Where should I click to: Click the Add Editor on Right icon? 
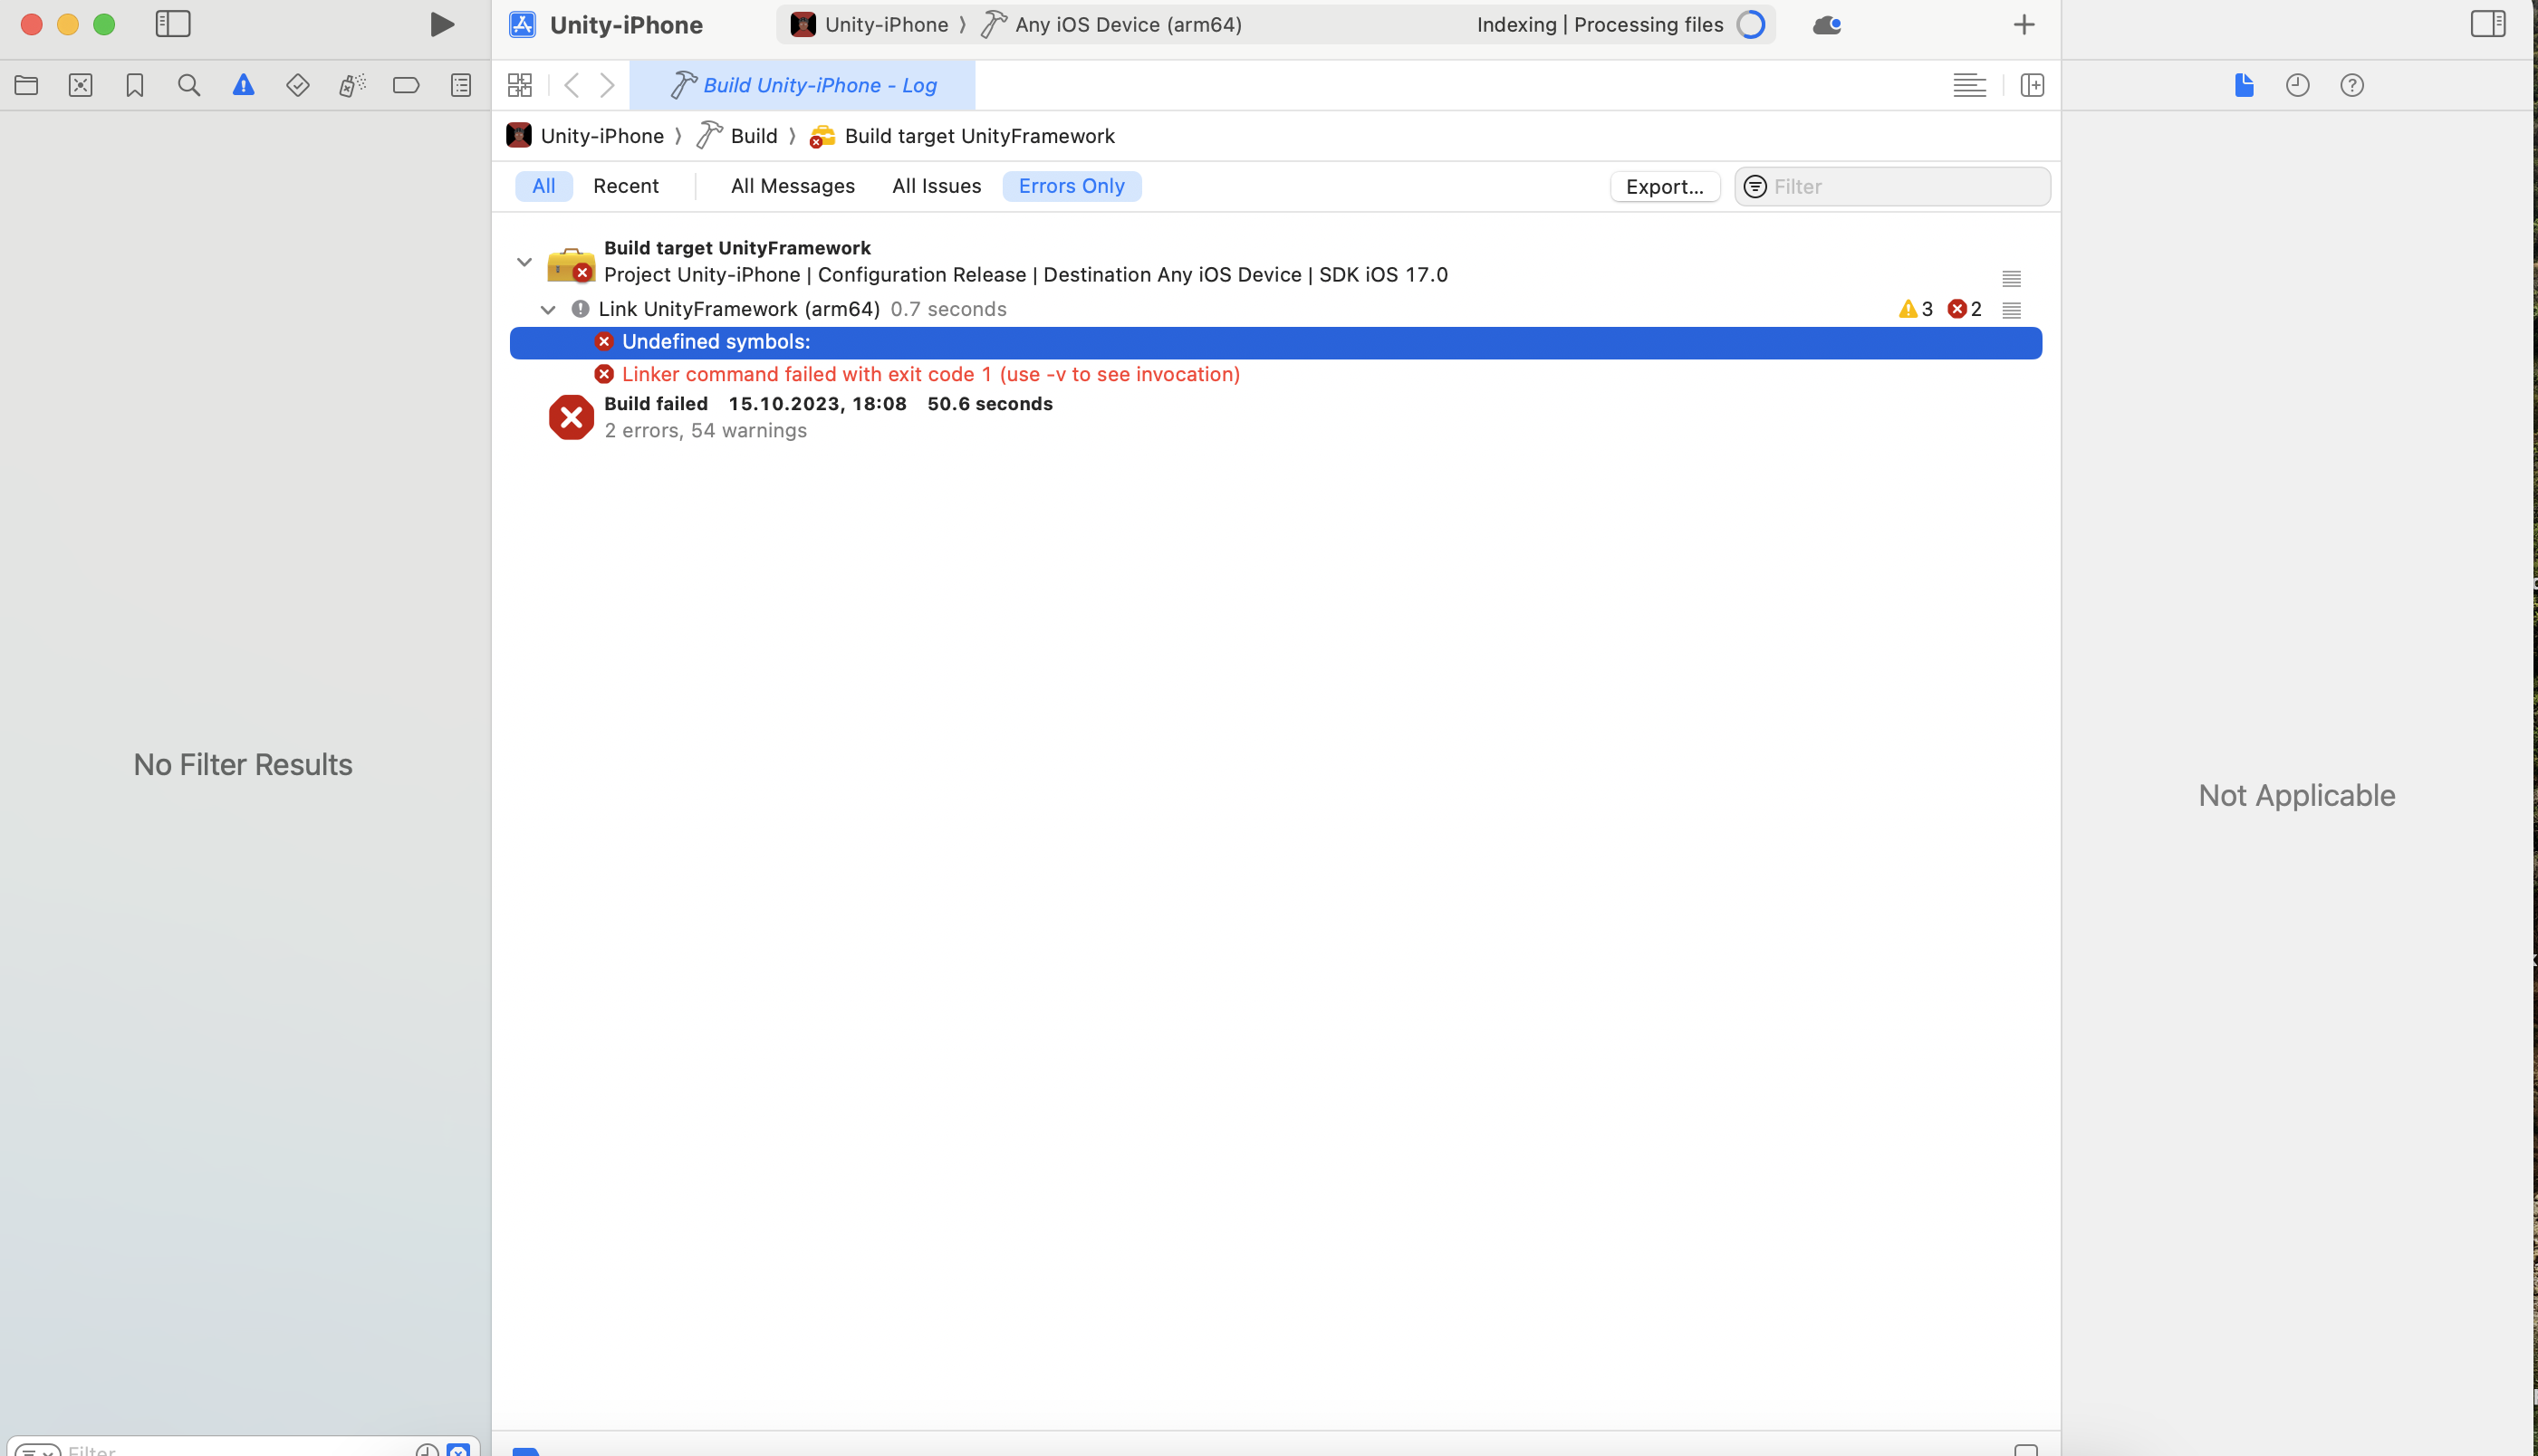(2031, 85)
